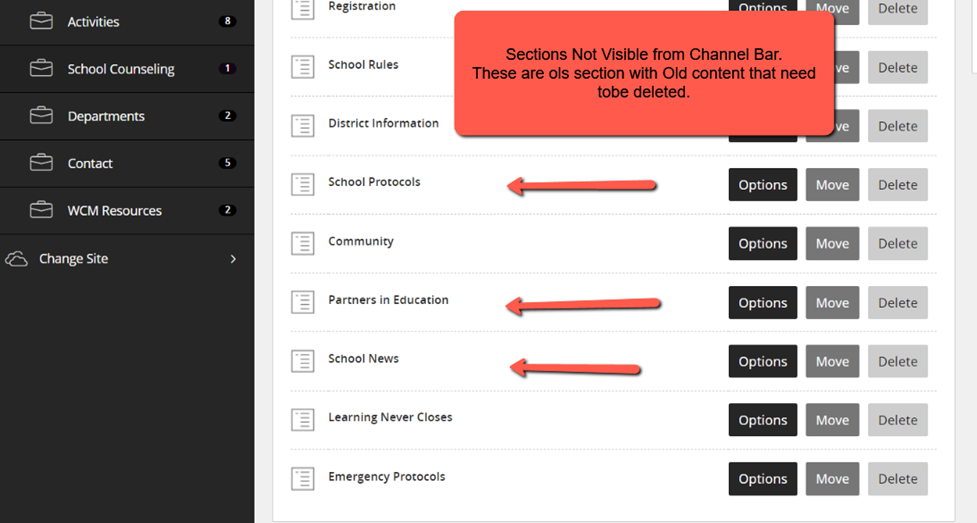Click the page icon beside Emergency Protocols
Viewport: 977px width, 523px height.
coord(303,479)
